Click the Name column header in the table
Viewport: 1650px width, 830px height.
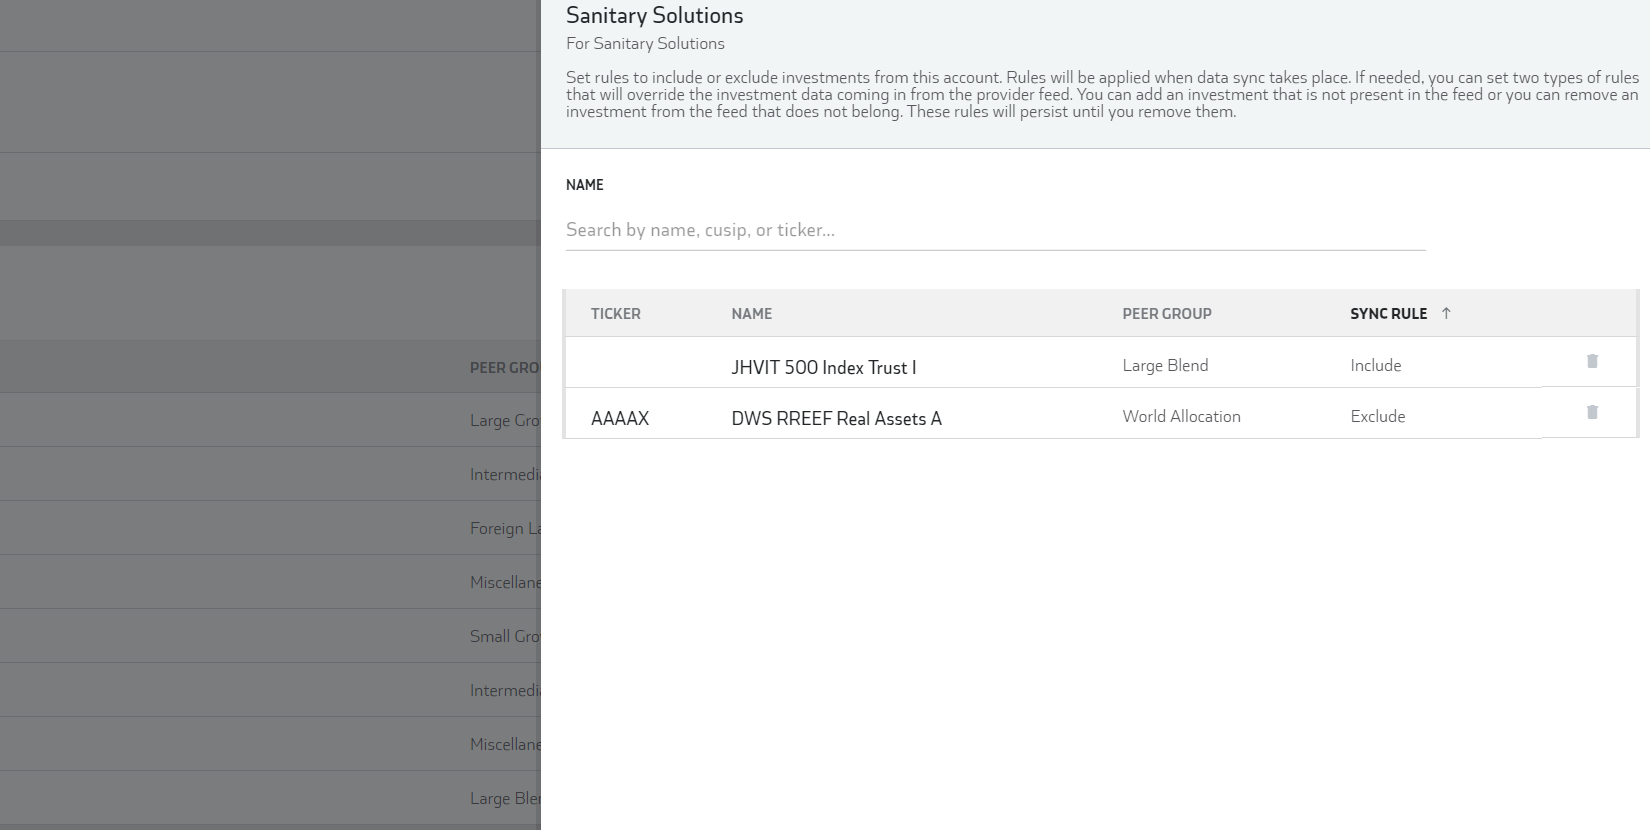point(751,314)
